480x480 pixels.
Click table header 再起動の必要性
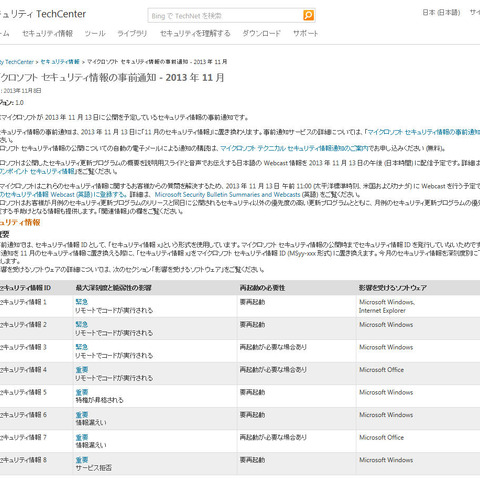click(262, 288)
